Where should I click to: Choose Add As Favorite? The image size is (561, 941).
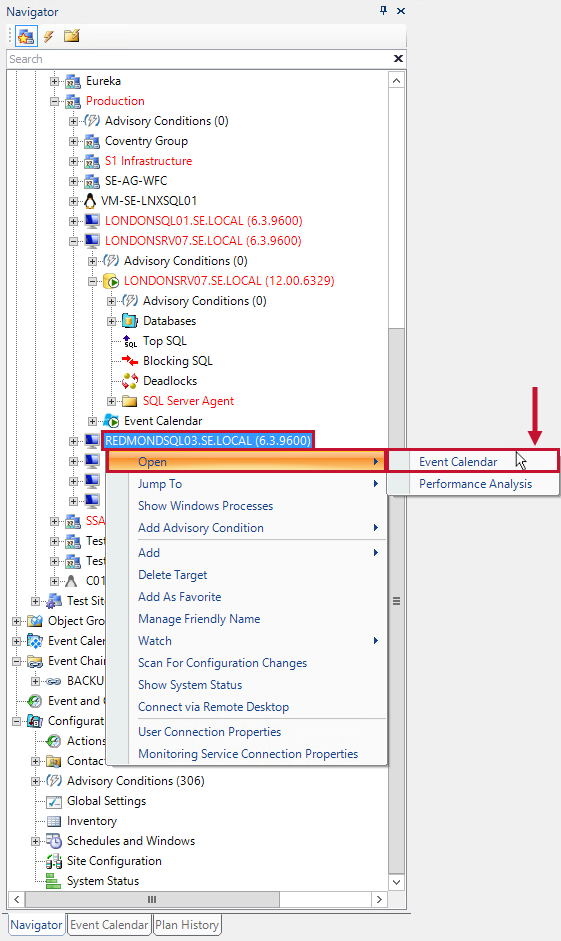[x=246, y=597]
